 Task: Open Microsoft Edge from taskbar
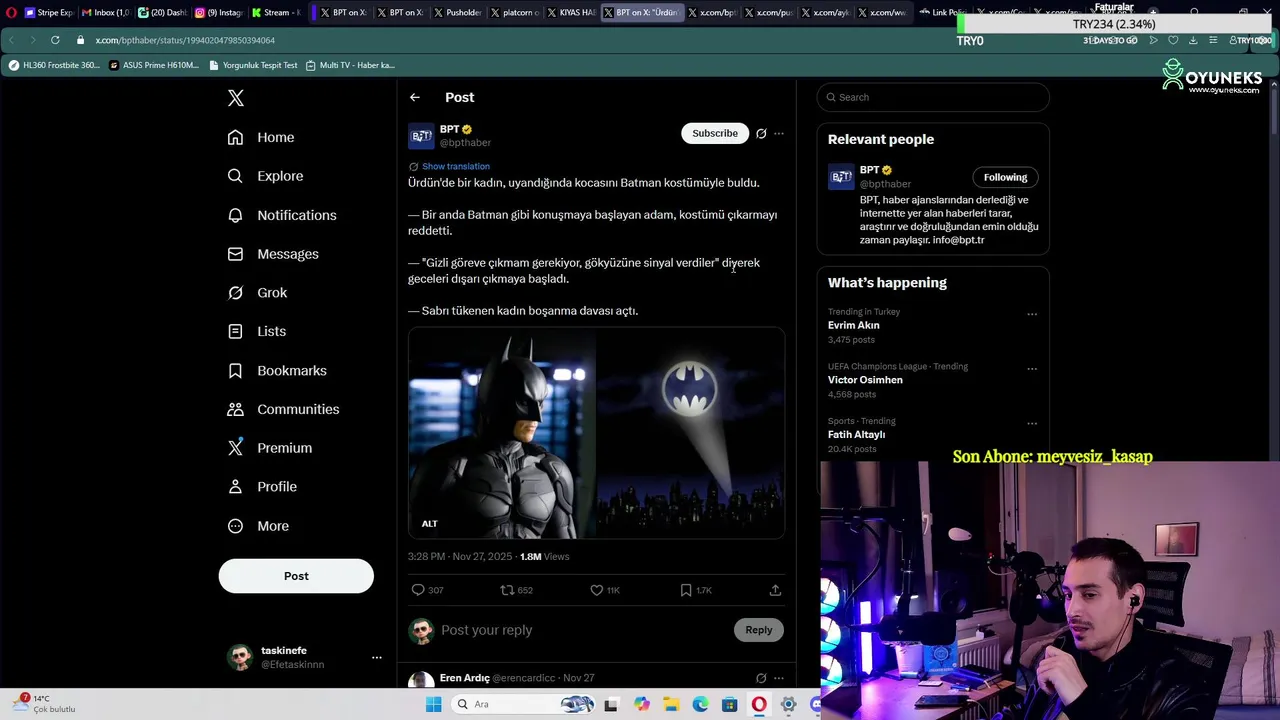tap(700, 704)
